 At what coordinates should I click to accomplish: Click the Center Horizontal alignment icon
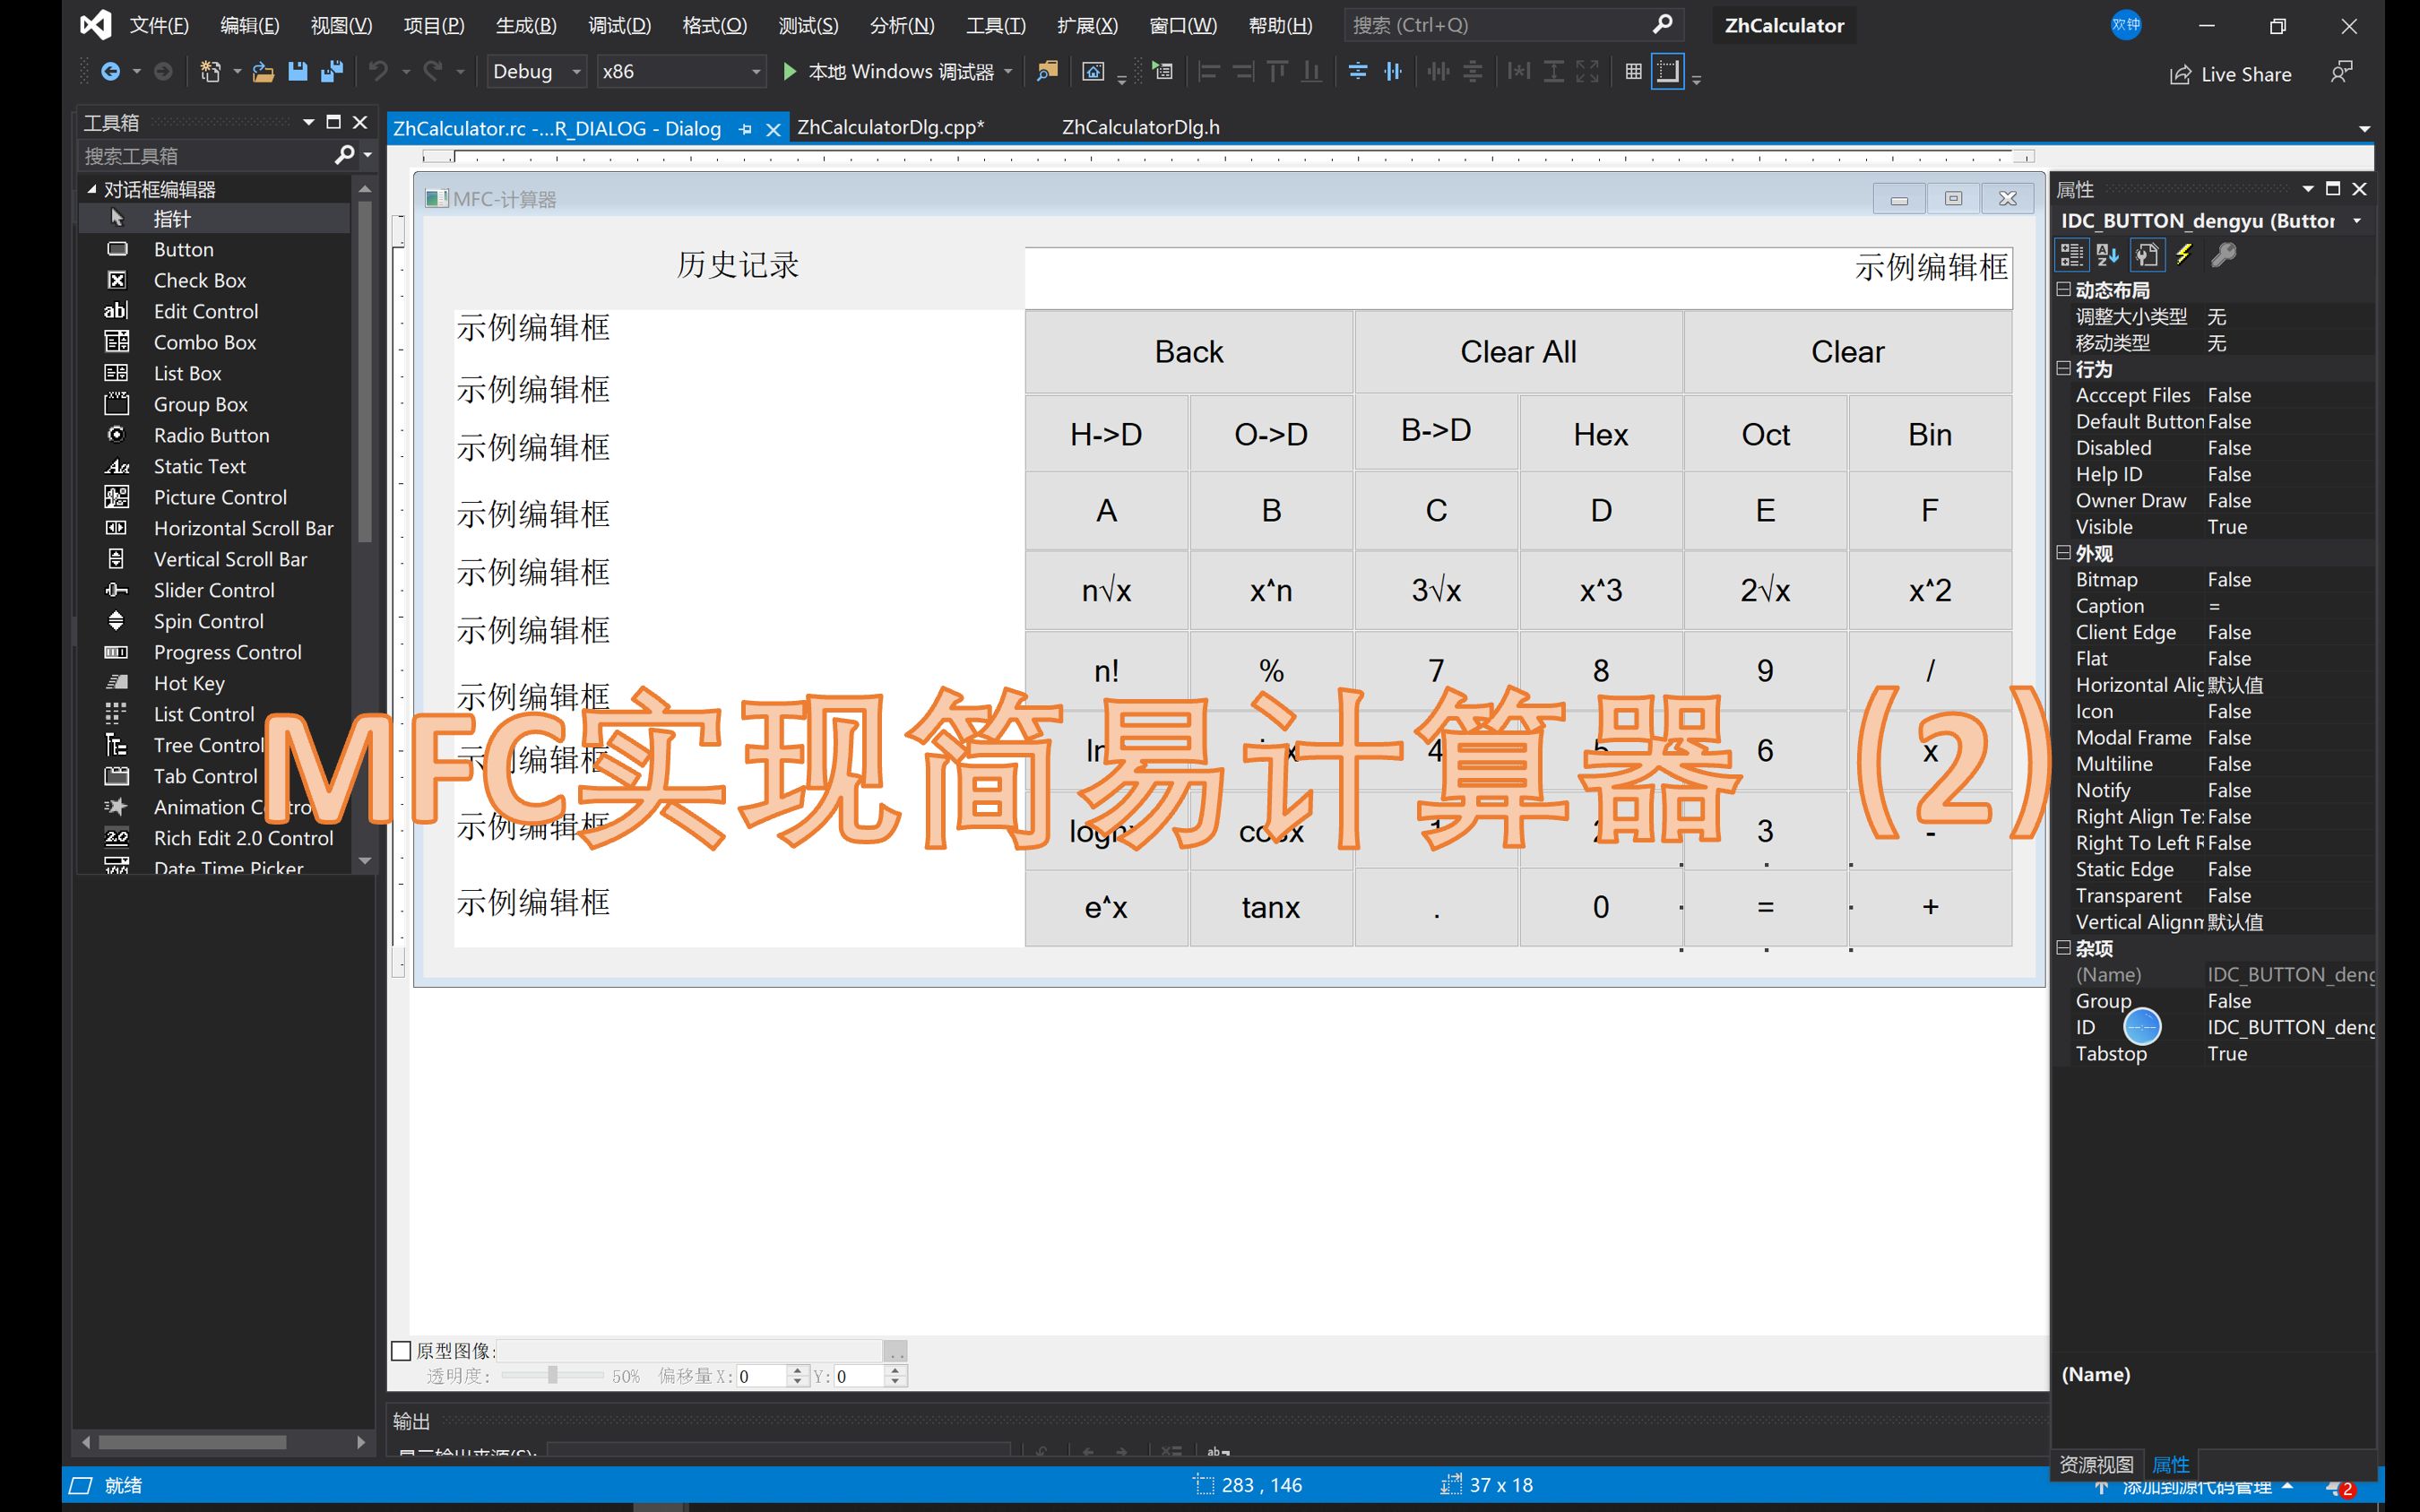pyautogui.click(x=1392, y=71)
